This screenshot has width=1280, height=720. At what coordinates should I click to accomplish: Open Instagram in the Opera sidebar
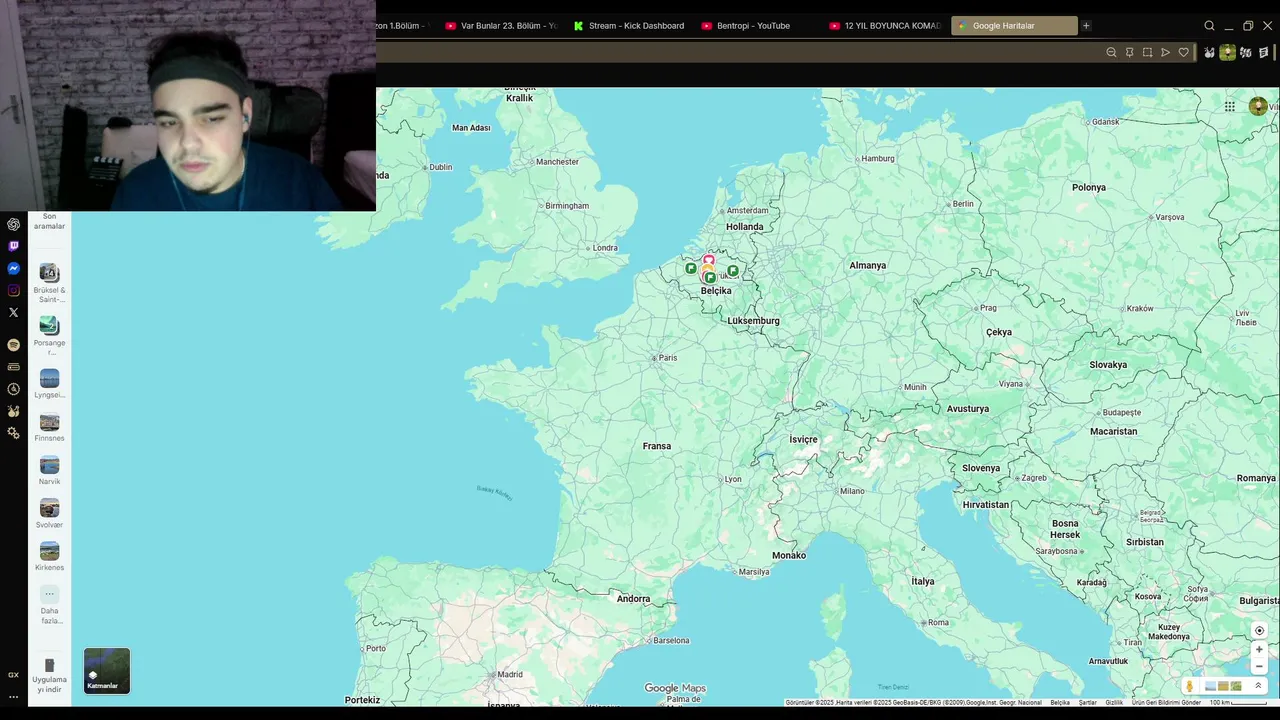coord(13,290)
